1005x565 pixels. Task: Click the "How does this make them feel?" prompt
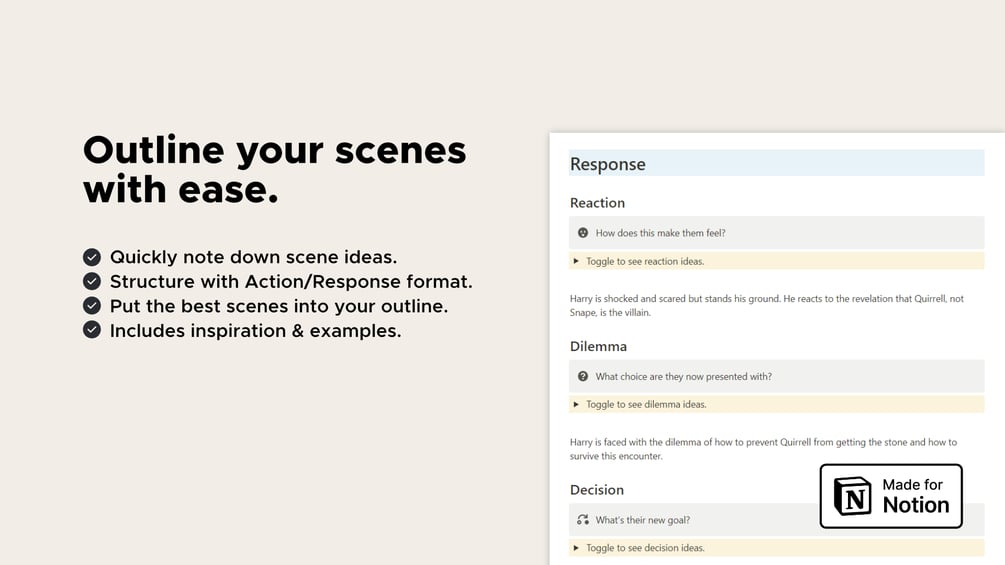tap(660, 233)
